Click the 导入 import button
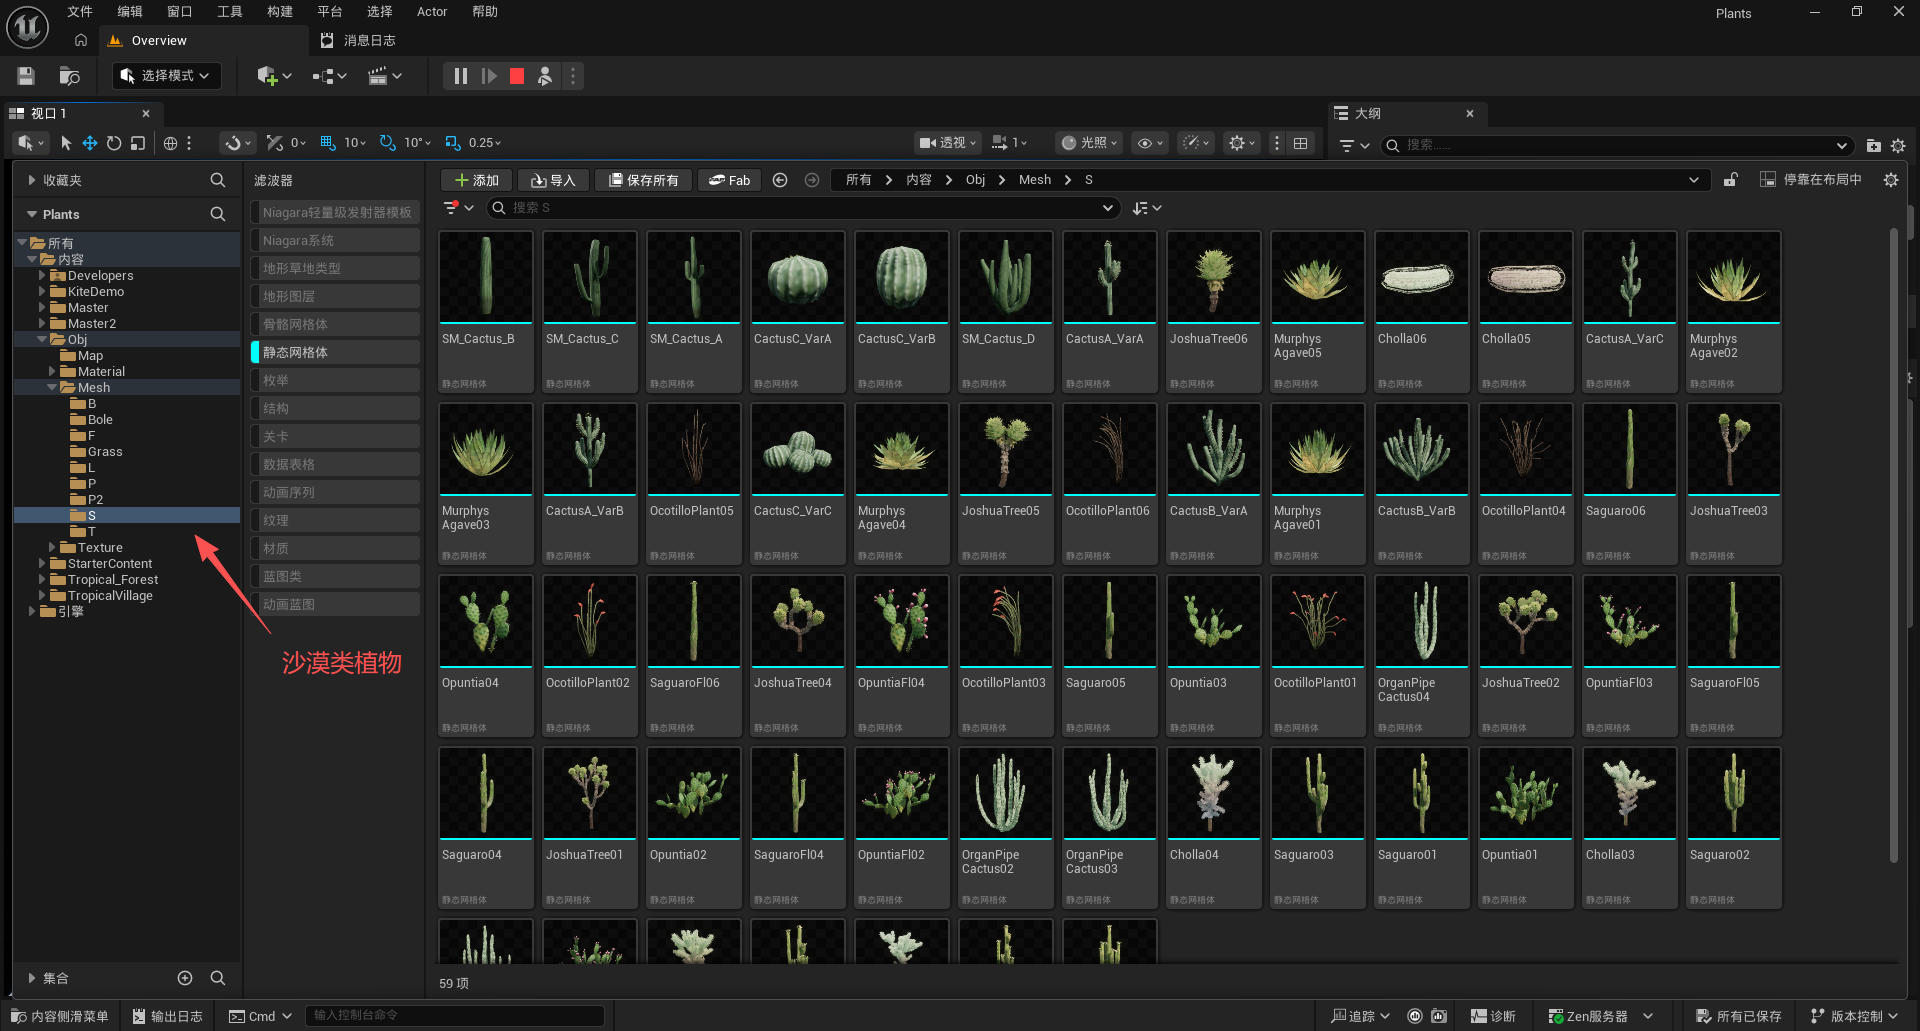The height and width of the screenshot is (1031, 1920). (x=553, y=180)
